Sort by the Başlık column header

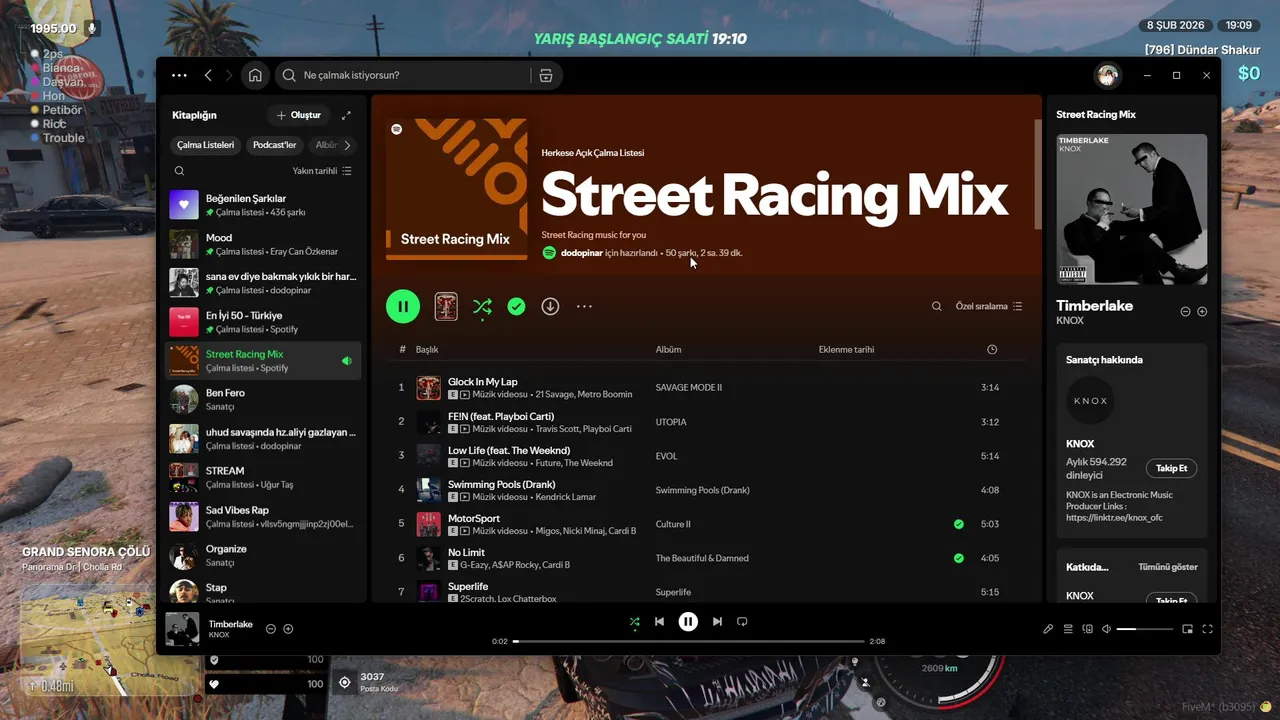tap(427, 349)
